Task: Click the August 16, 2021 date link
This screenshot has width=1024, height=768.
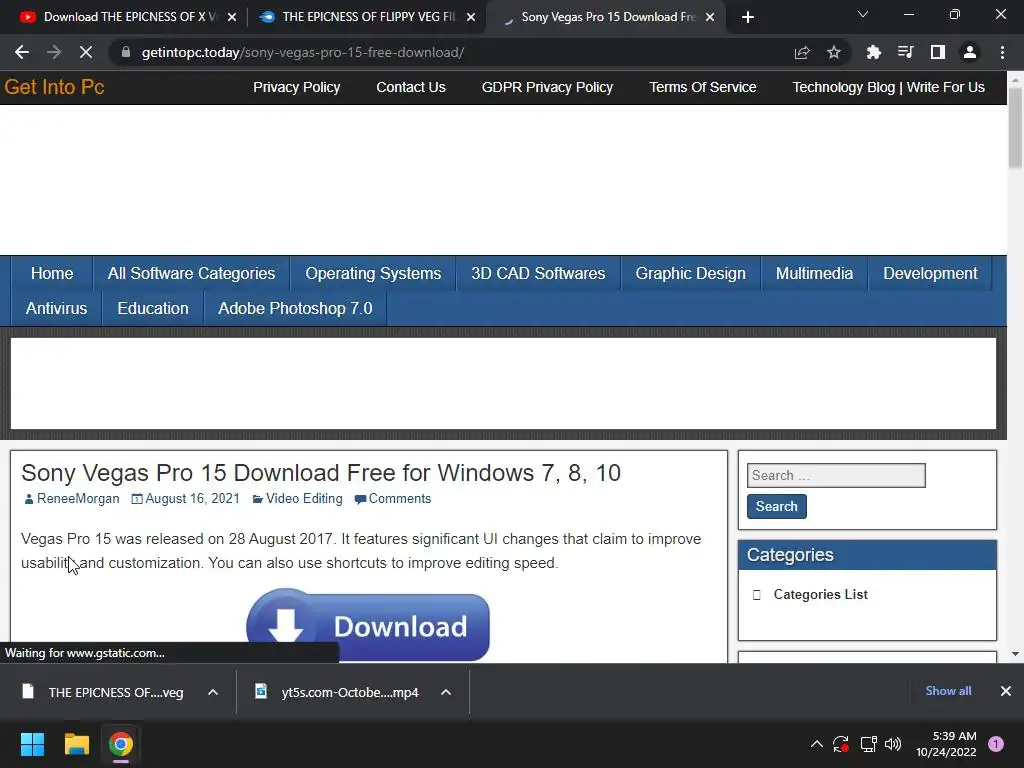Action: pyautogui.click(x=192, y=498)
